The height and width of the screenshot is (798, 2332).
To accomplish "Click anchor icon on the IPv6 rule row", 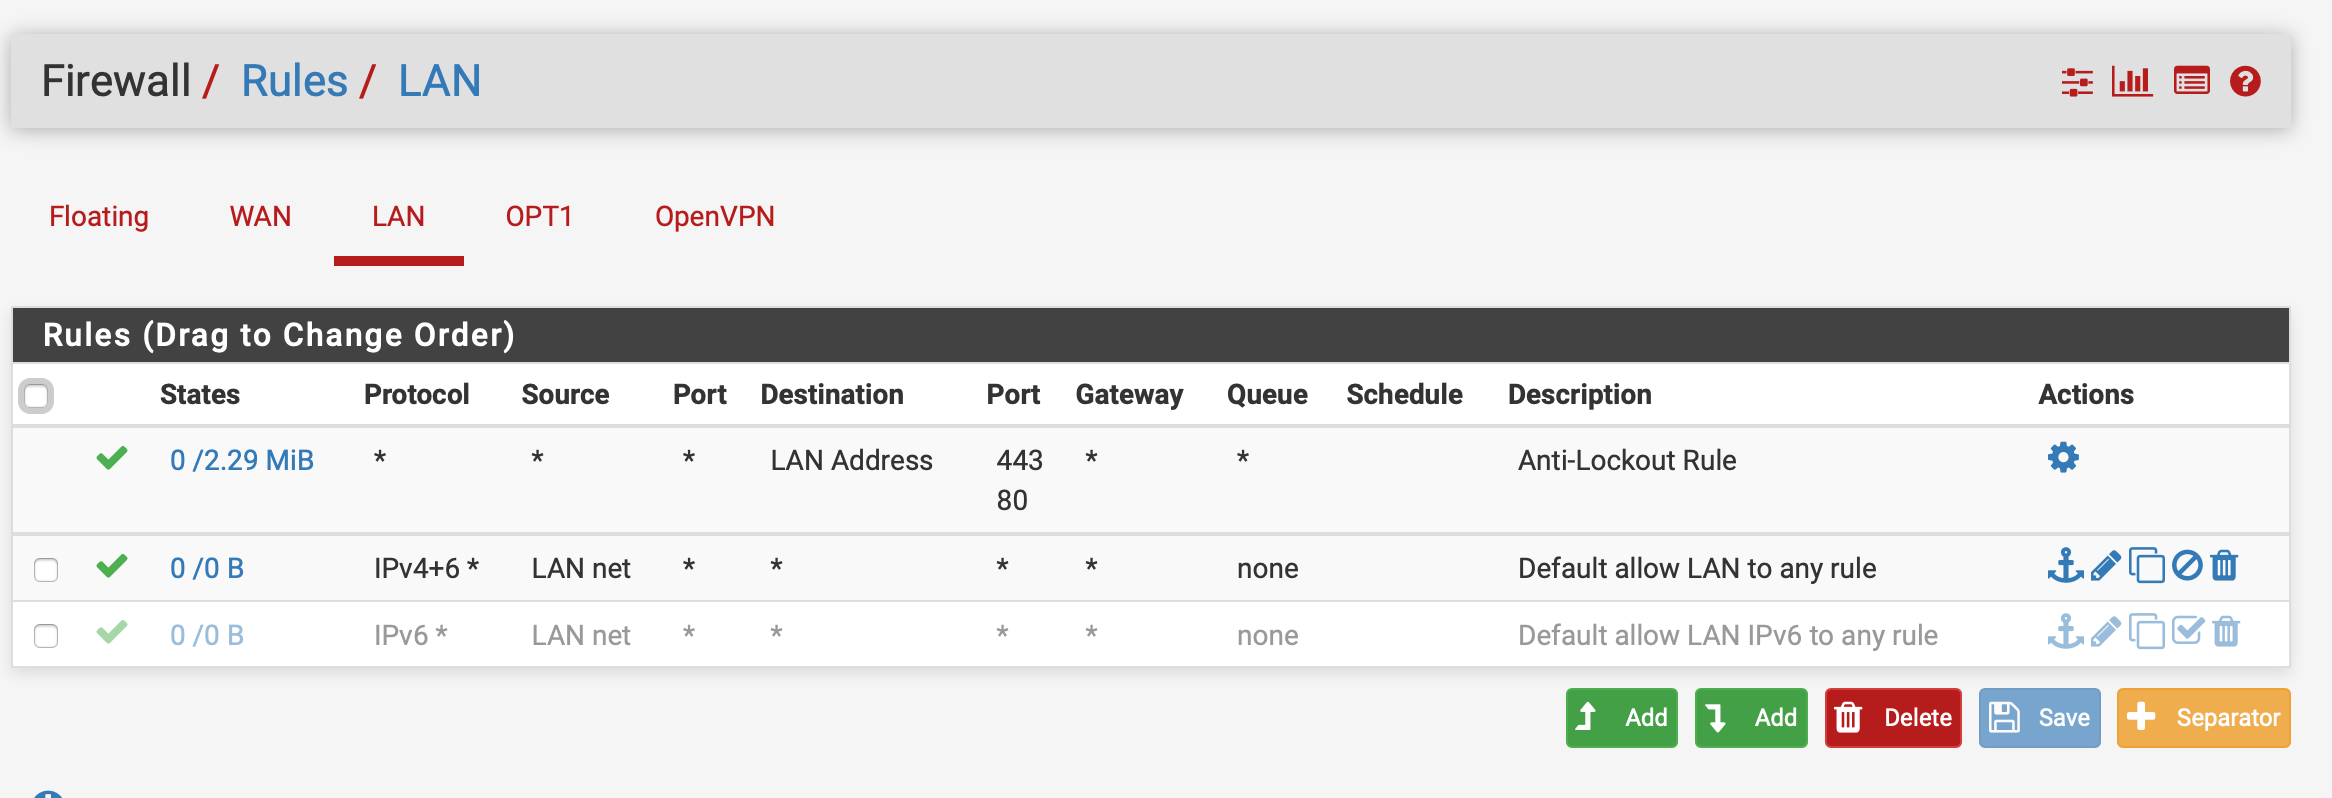I will pyautogui.click(x=2065, y=633).
